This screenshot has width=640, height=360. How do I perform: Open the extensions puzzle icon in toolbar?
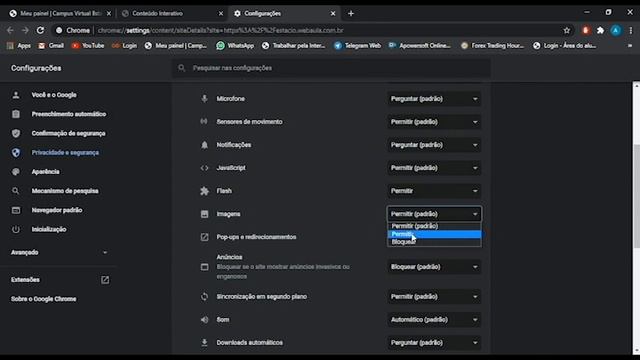600,30
